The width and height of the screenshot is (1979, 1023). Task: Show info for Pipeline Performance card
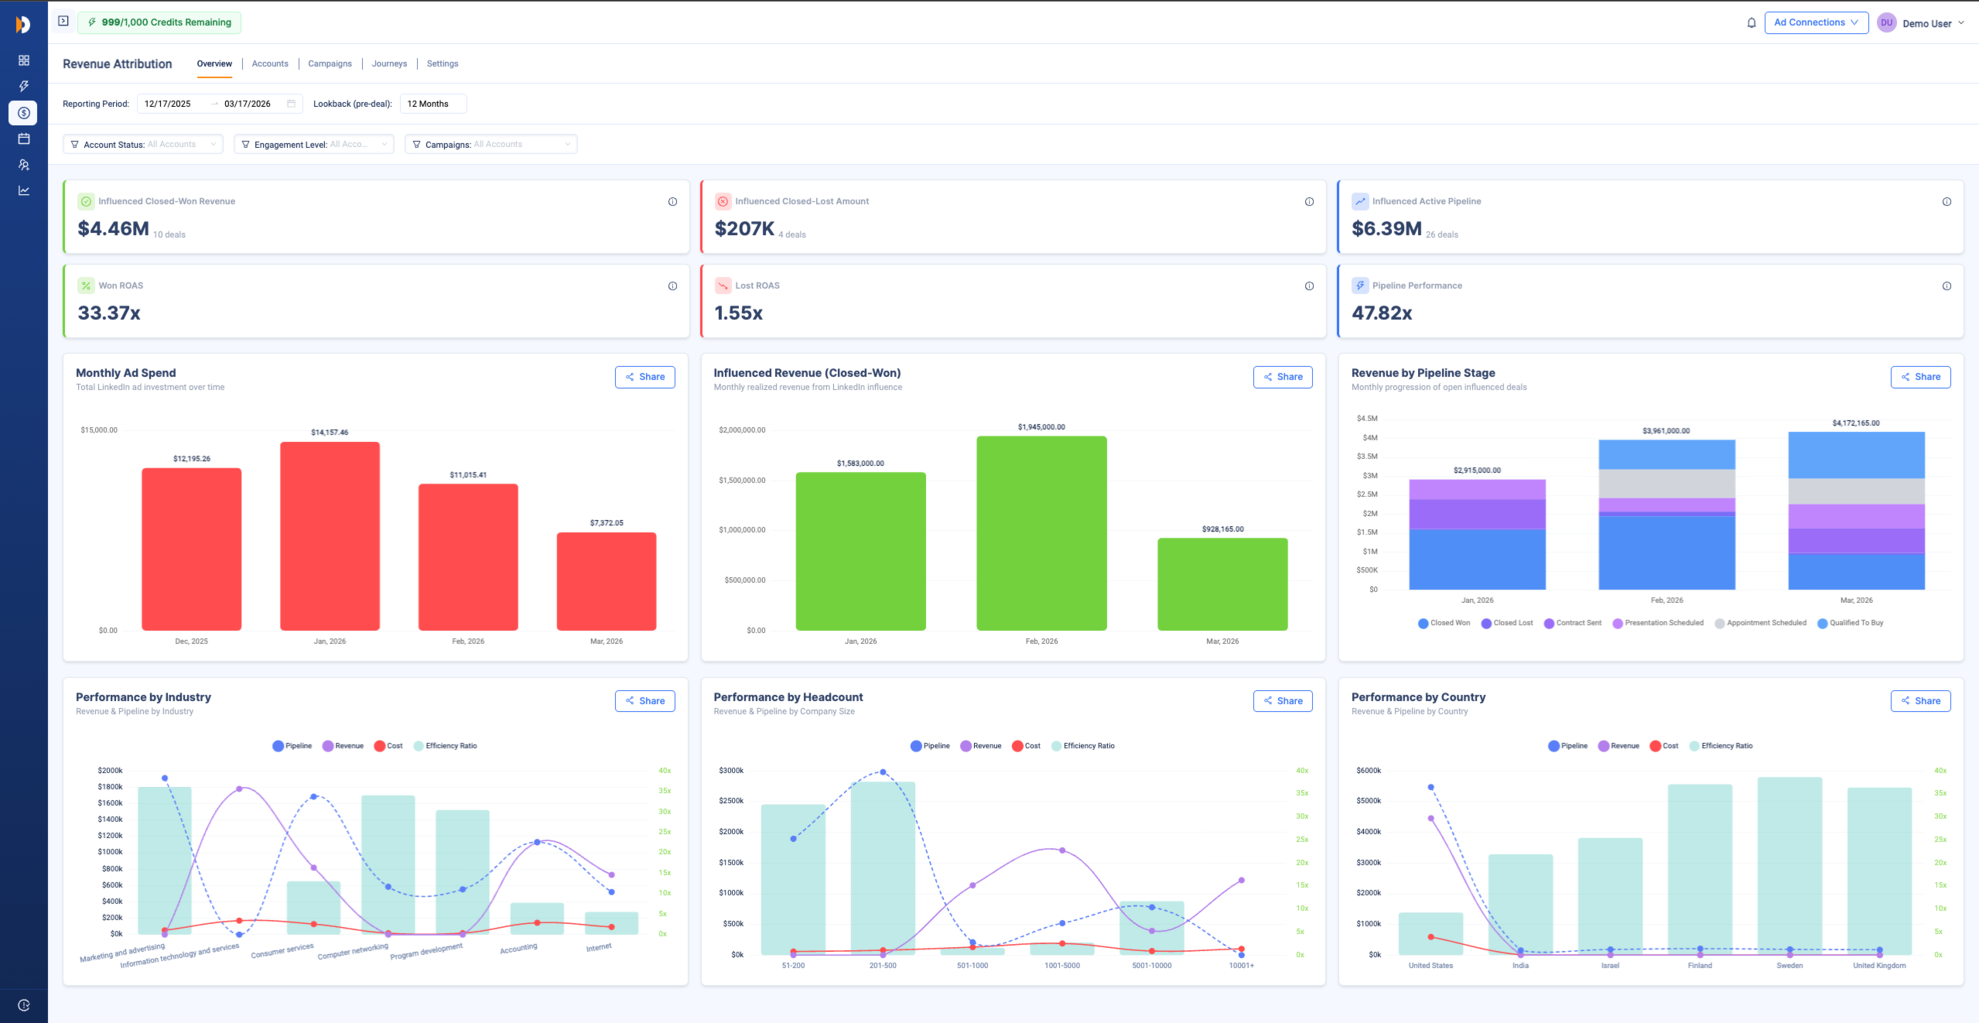[1946, 286]
